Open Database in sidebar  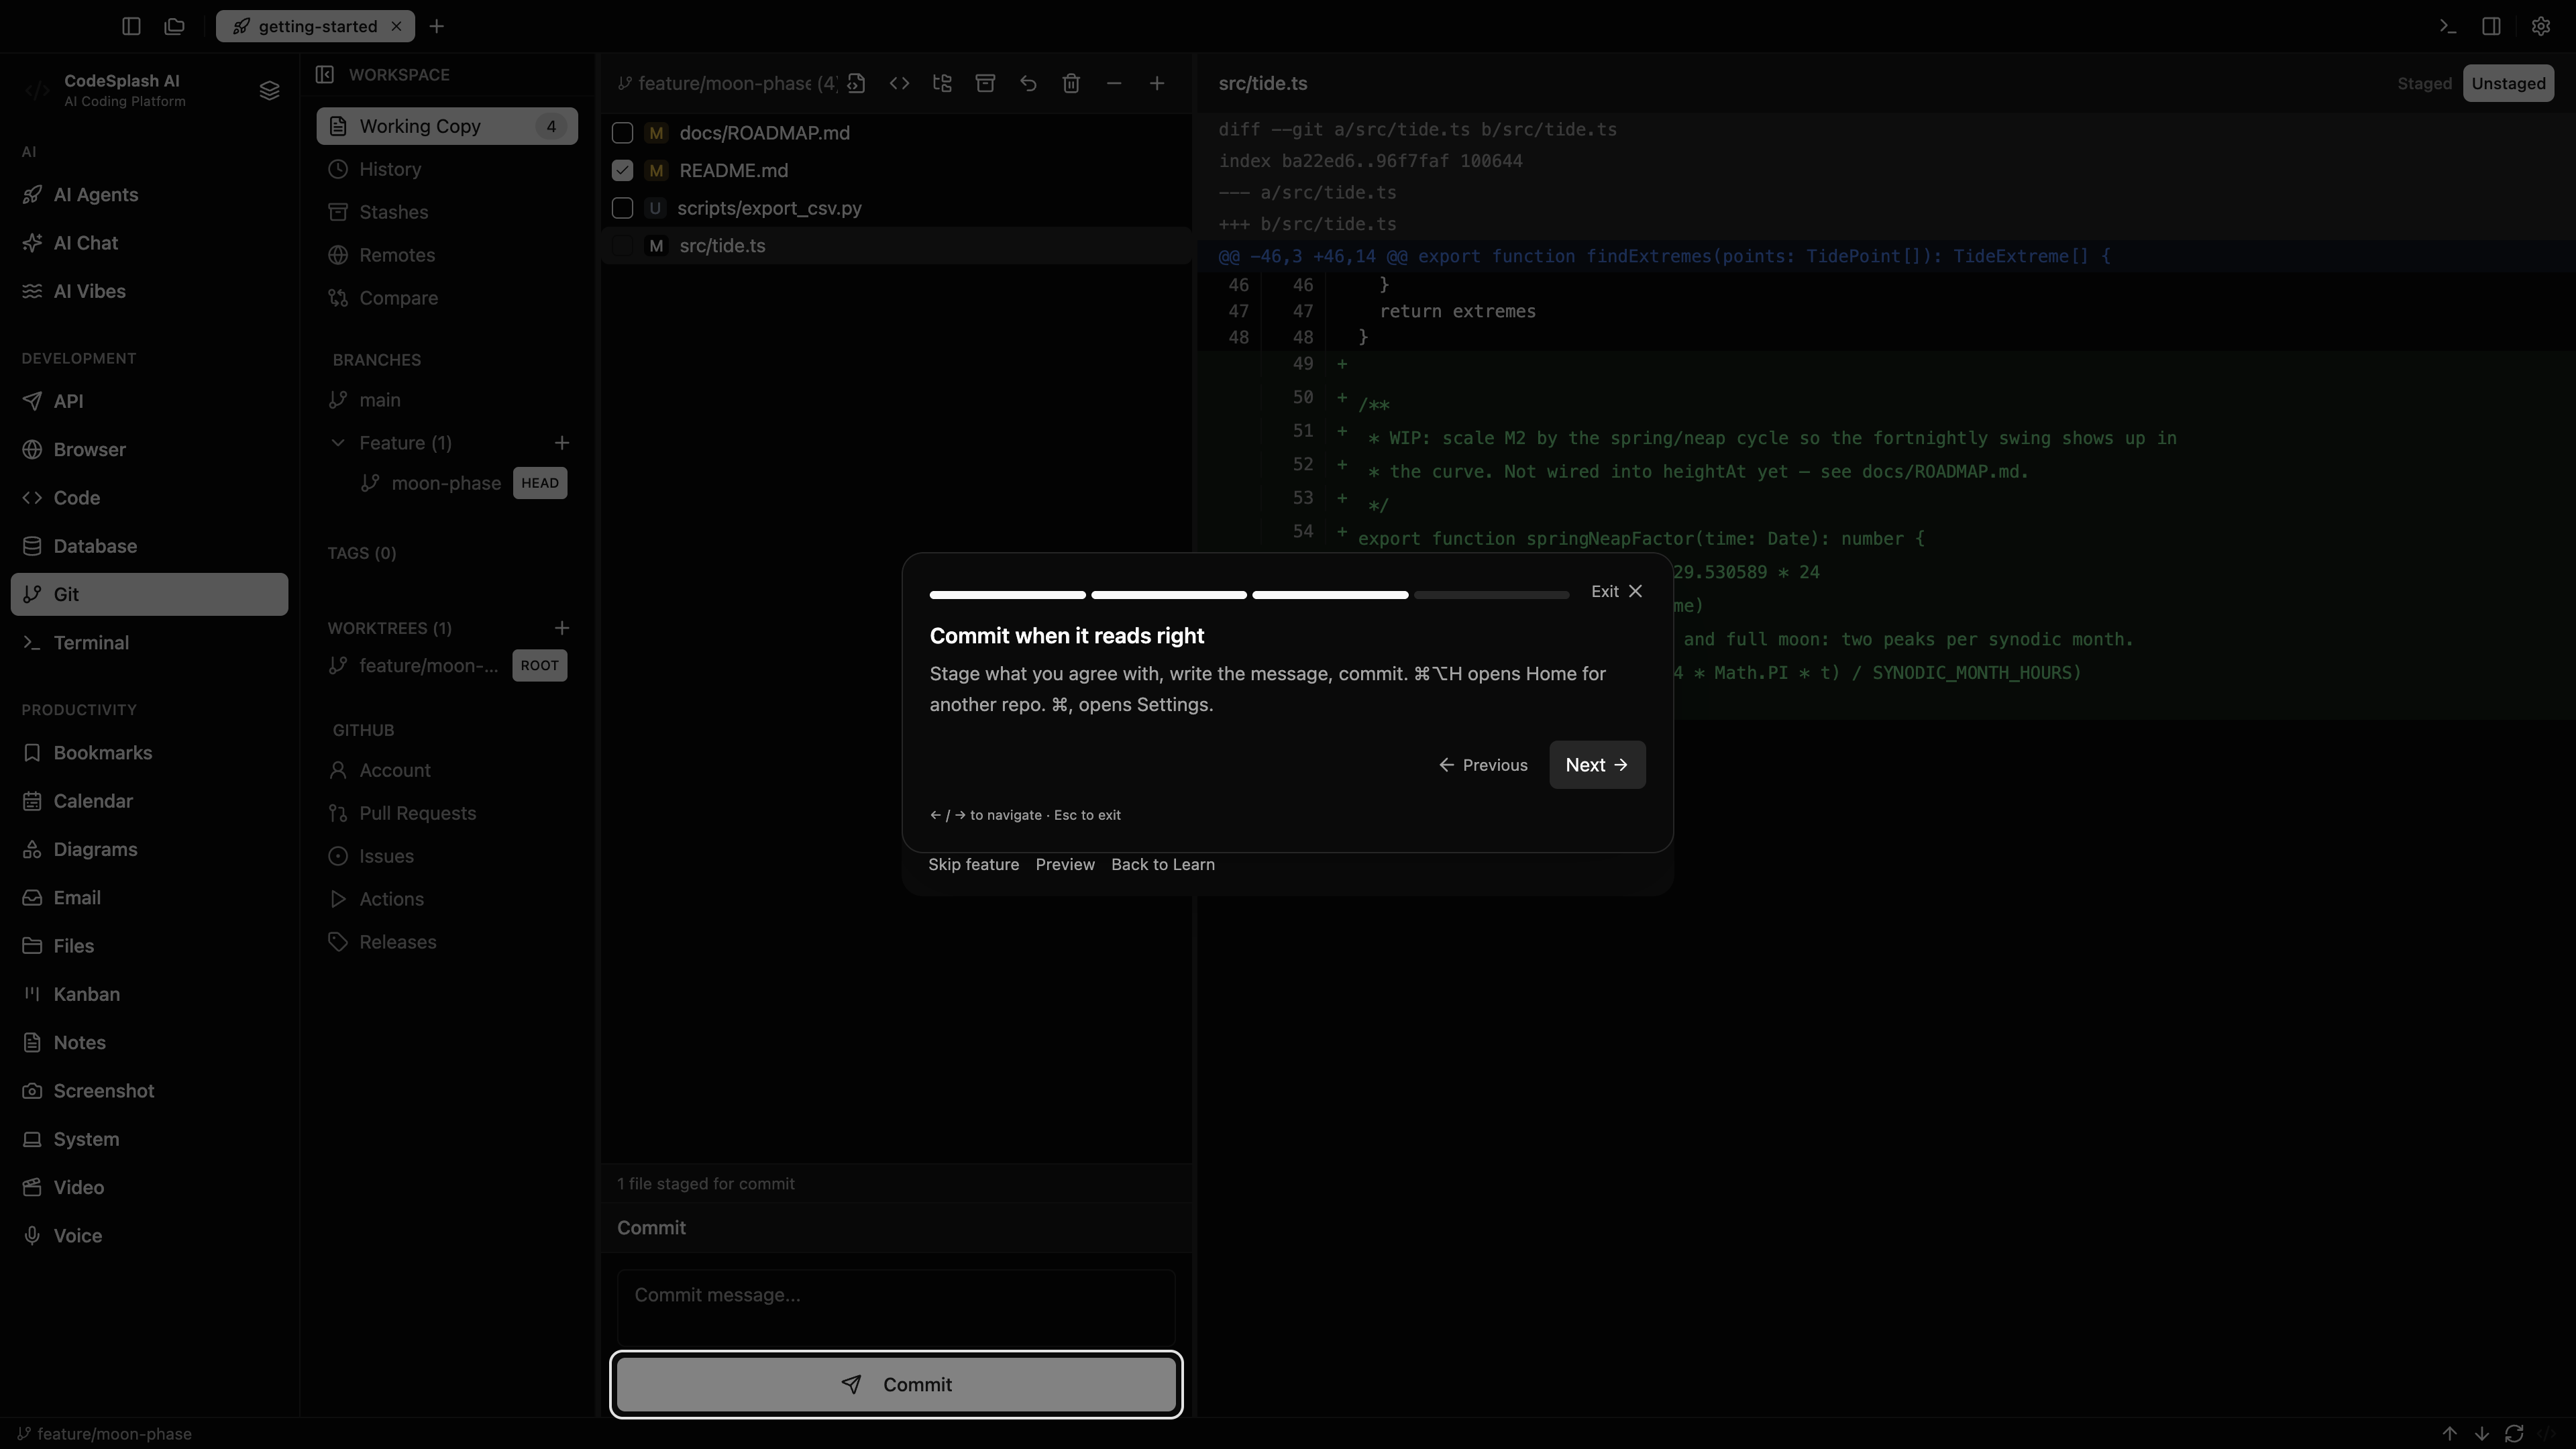[149, 546]
